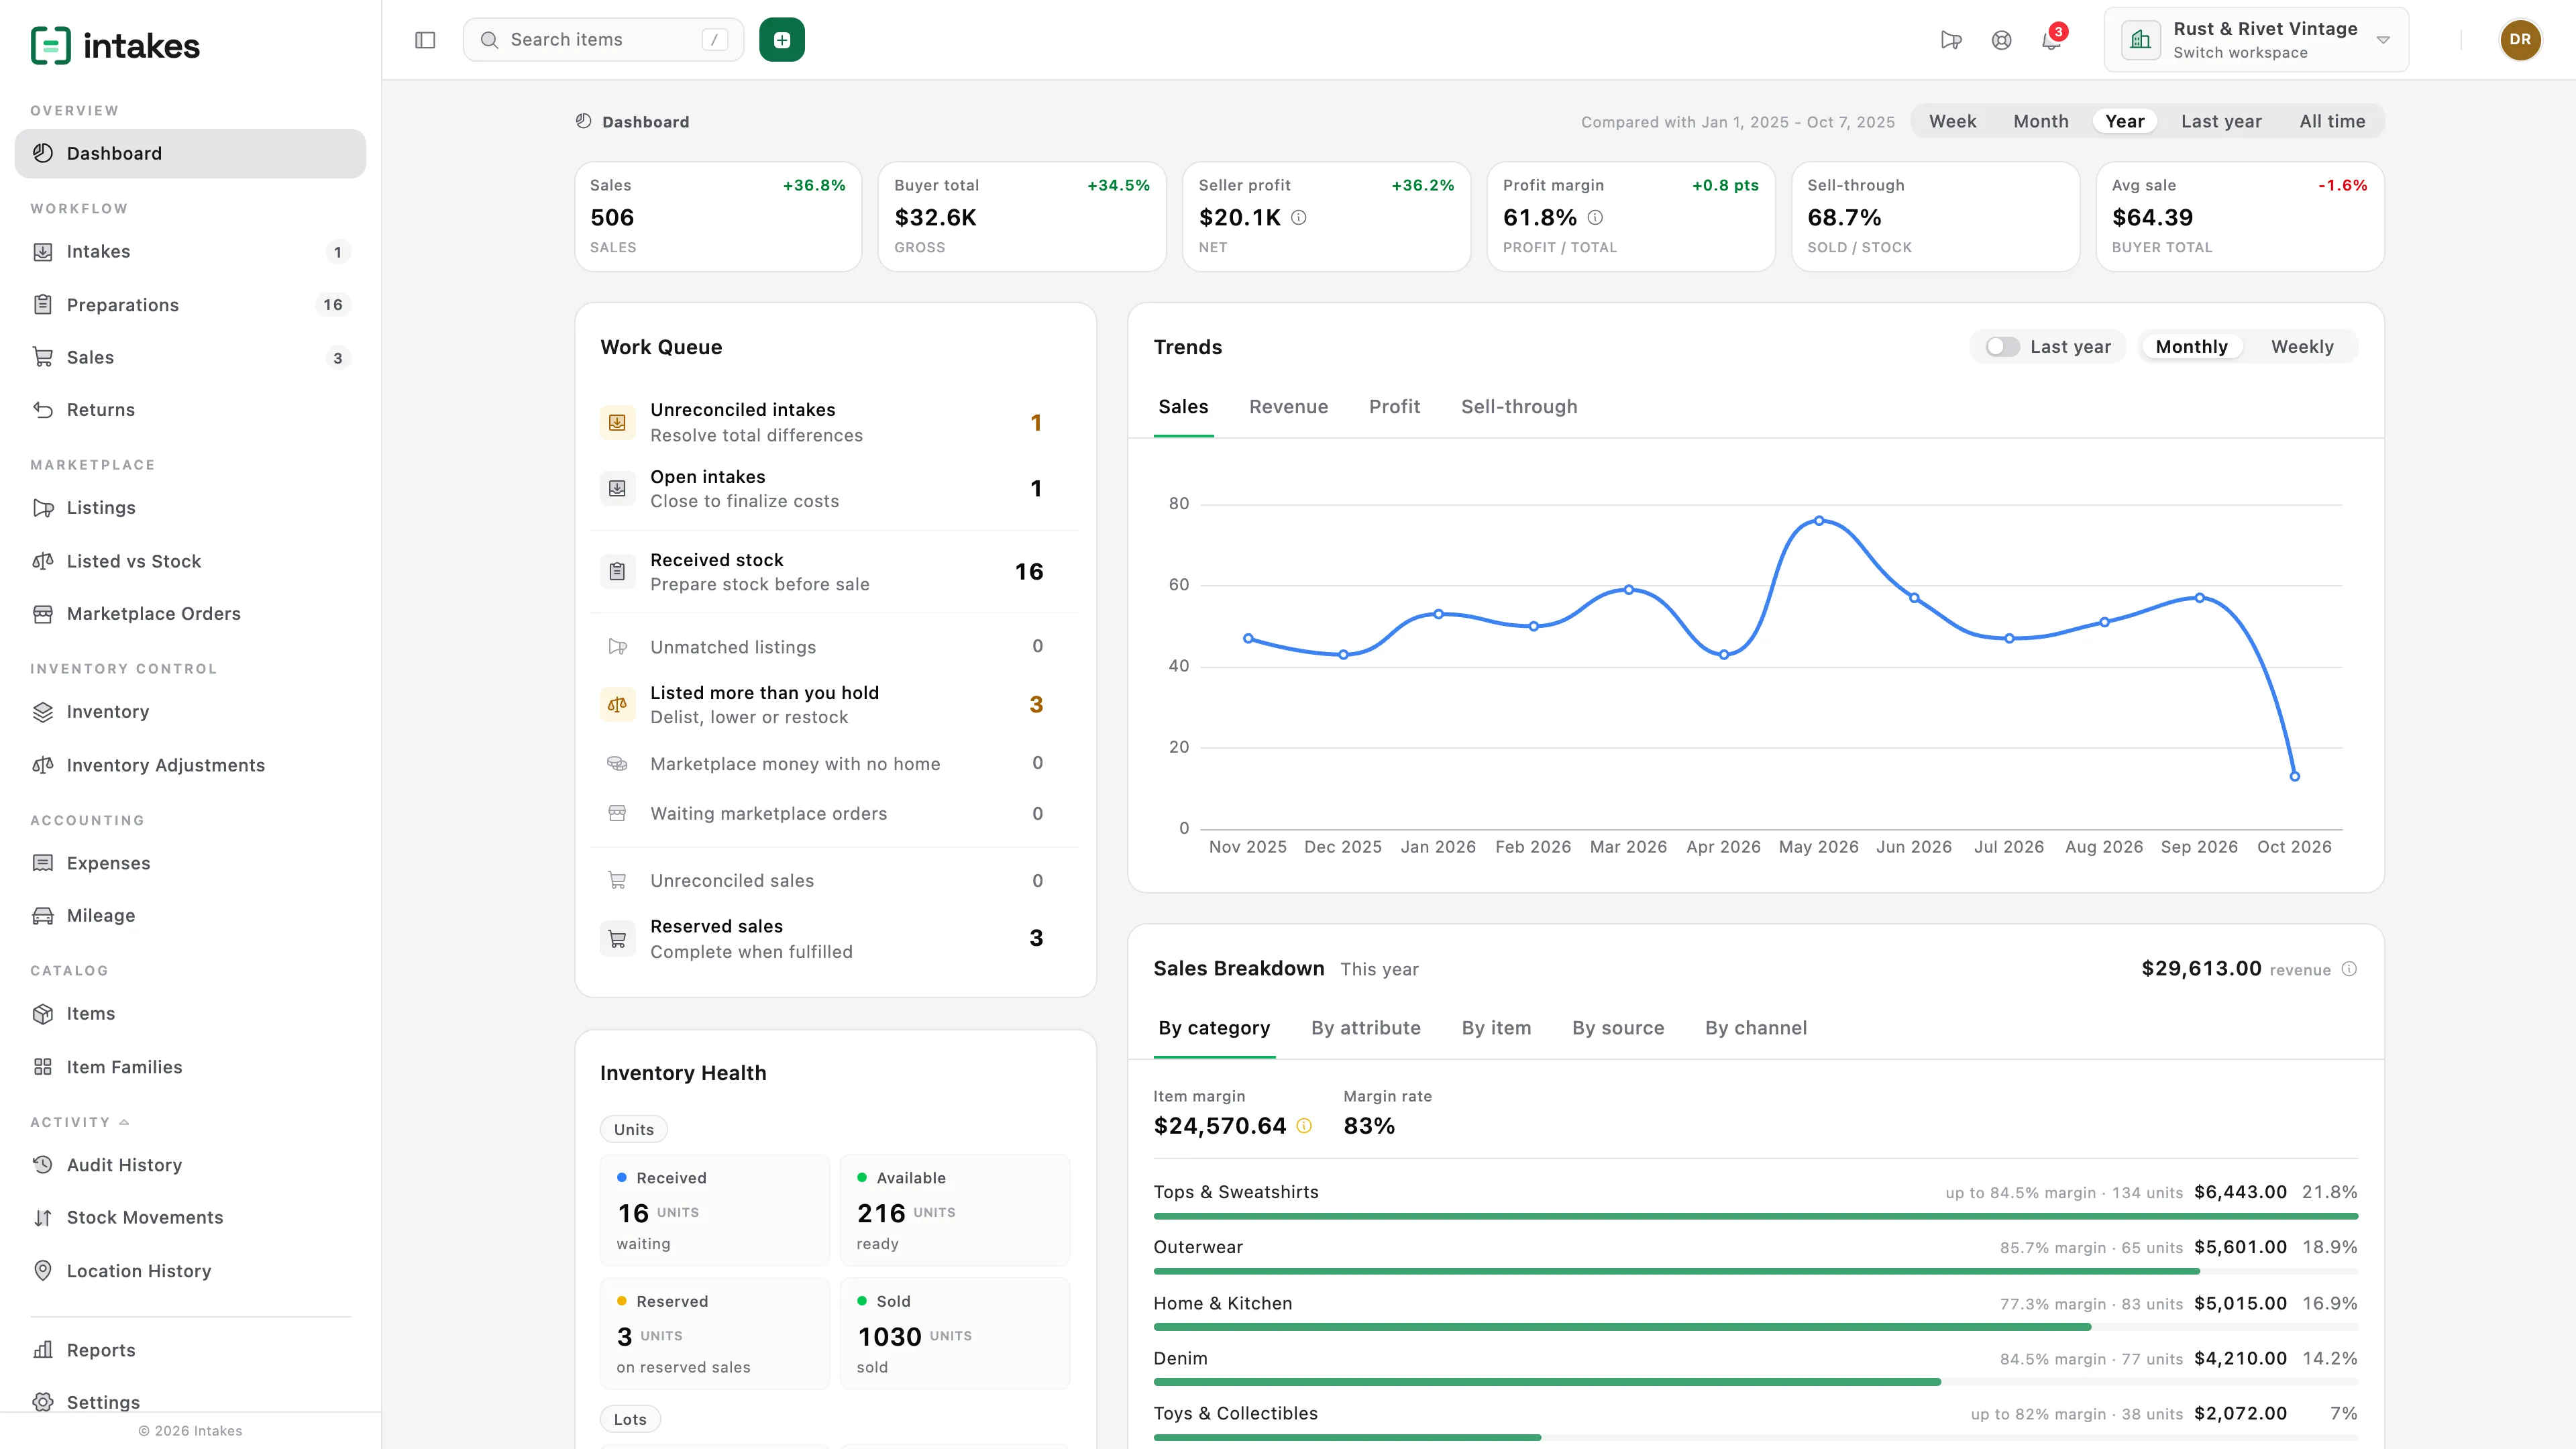
Task: Click the Reserved sales cart icon
Action: 617,939
